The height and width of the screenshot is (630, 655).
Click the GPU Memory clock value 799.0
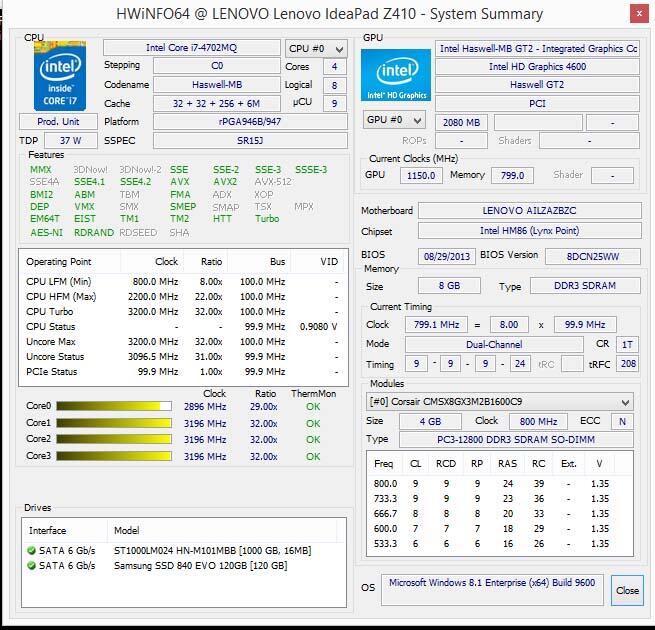512,175
